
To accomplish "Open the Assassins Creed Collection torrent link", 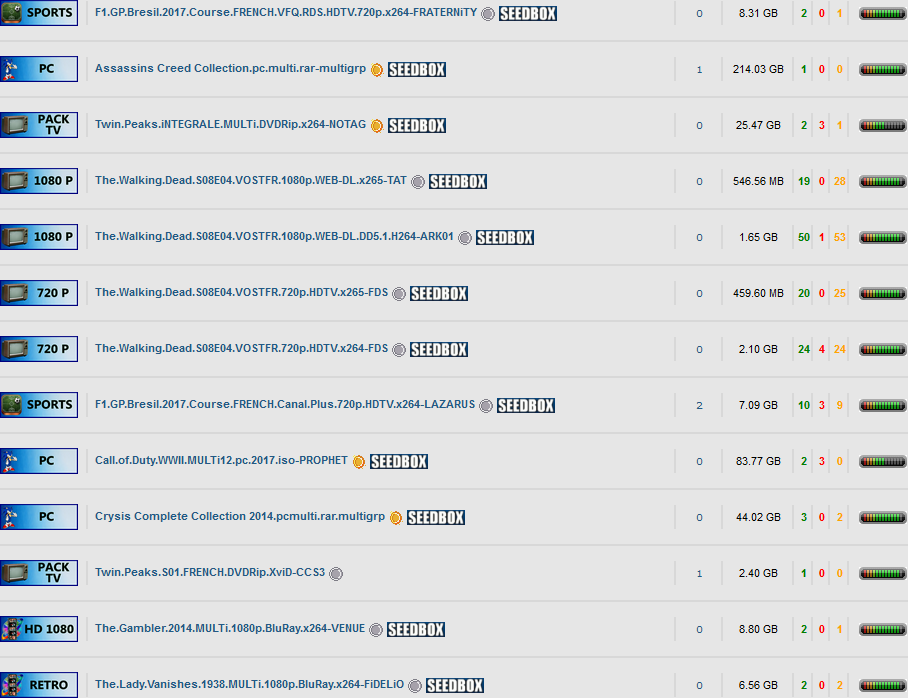I will click(x=230, y=68).
